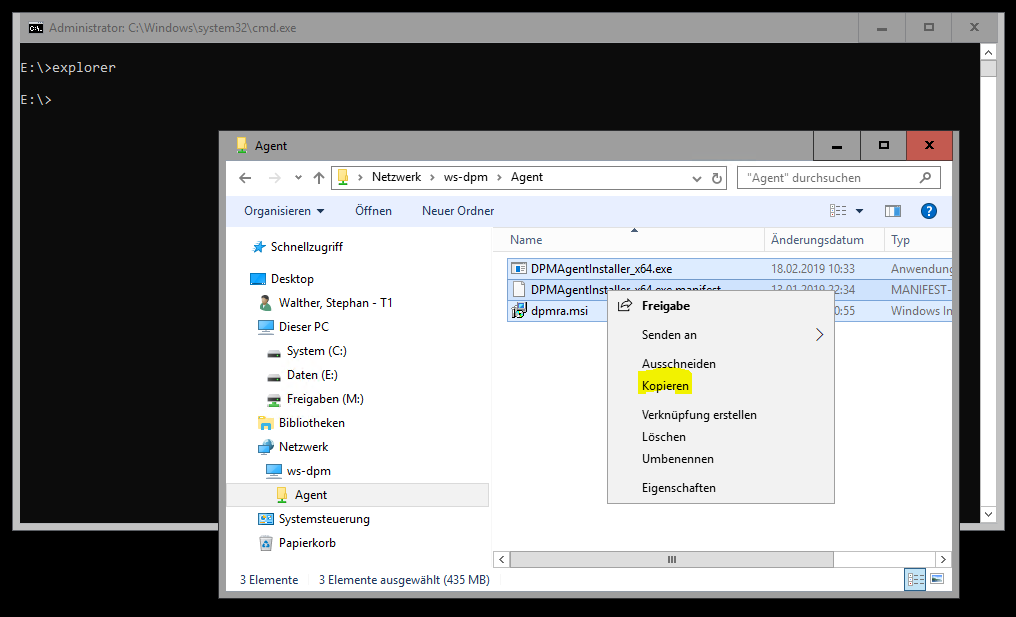Screen dimensions: 1016x617
Task: Click the Netzwerk icon in tree
Action: tap(266, 447)
